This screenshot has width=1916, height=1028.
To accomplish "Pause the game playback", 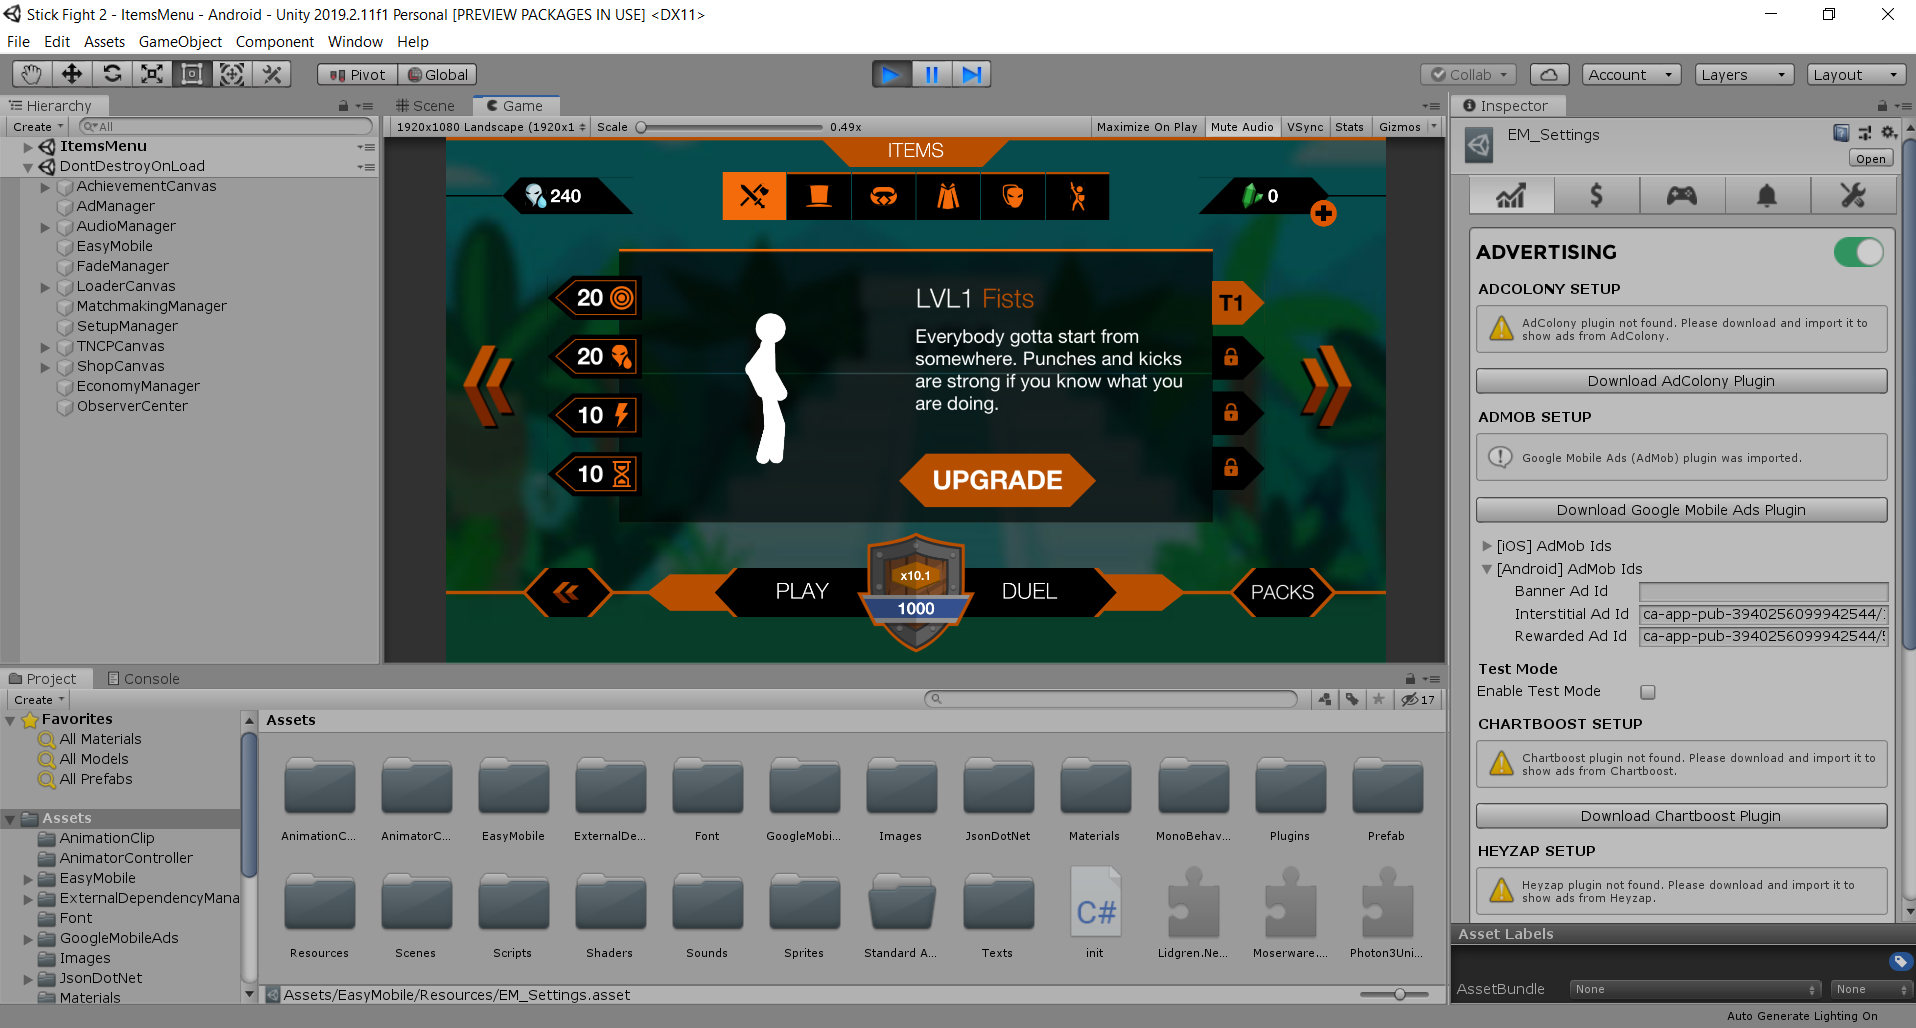I will point(931,74).
